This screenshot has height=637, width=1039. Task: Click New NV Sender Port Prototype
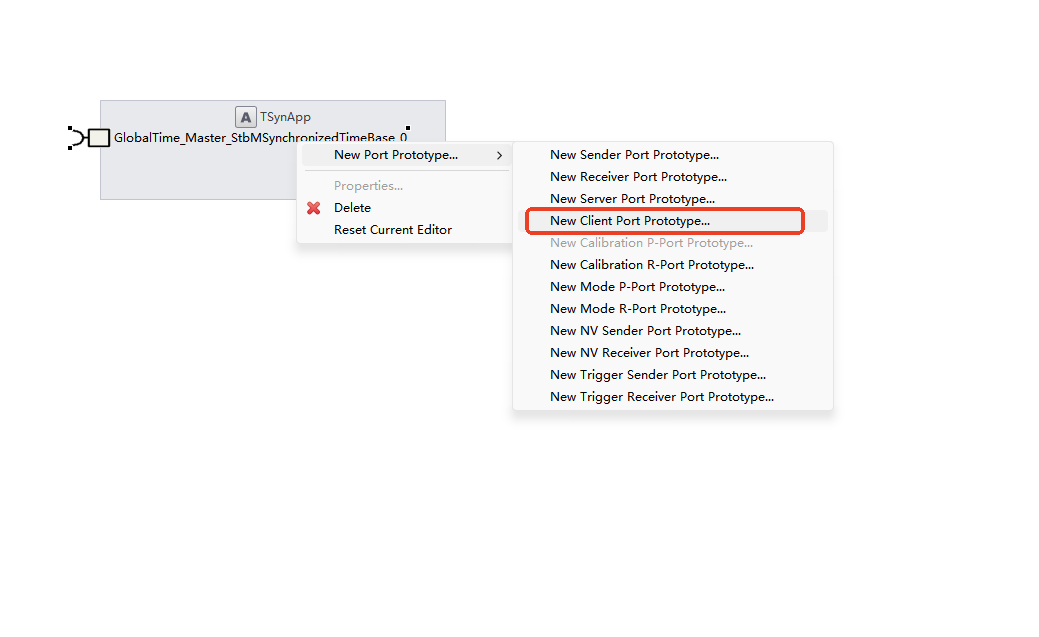pyautogui.click(x=645, y=331)
